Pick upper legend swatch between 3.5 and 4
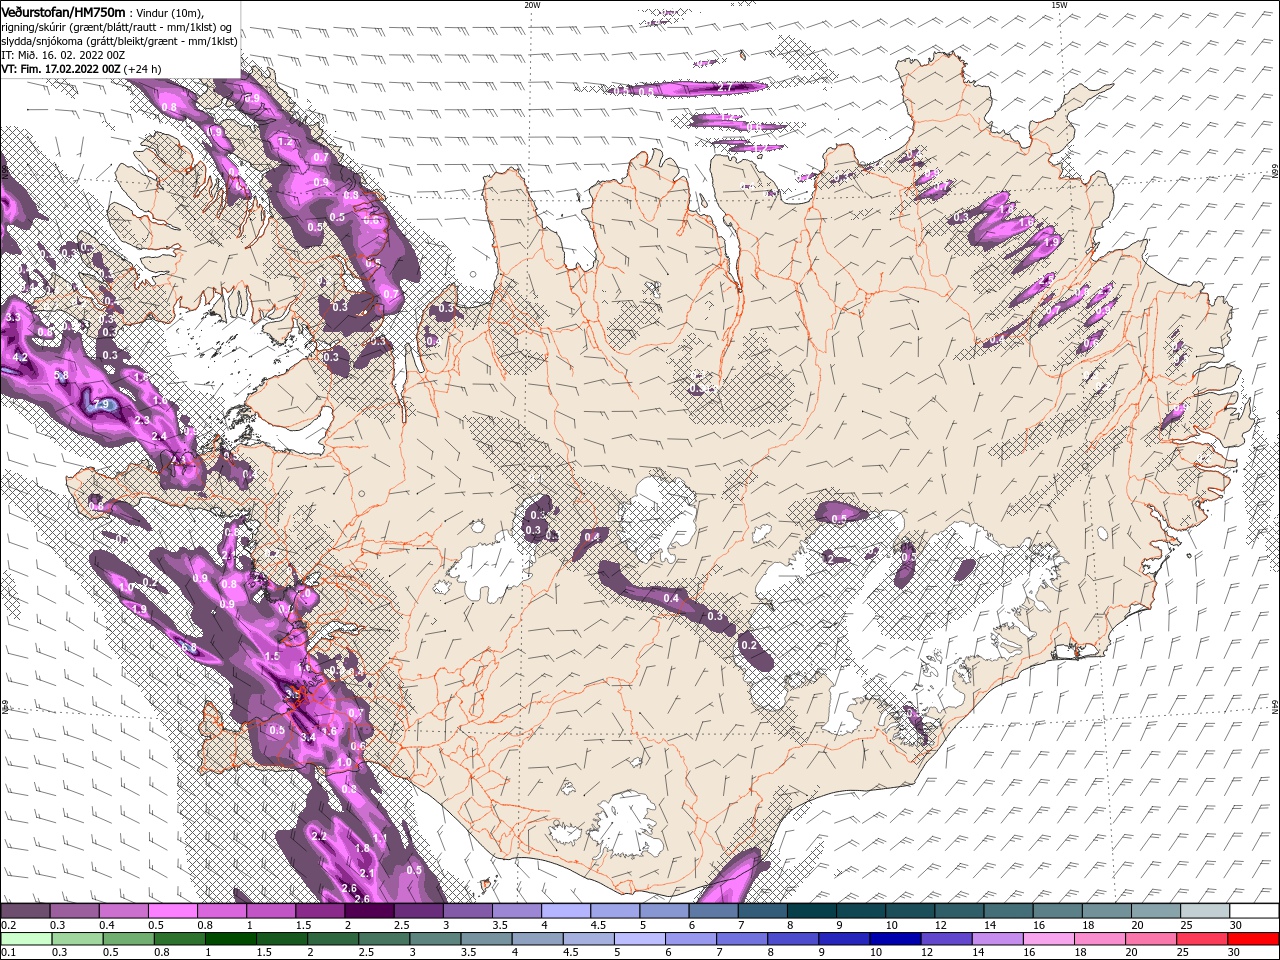Screen dimensions: 1280x960 point(517,911)
